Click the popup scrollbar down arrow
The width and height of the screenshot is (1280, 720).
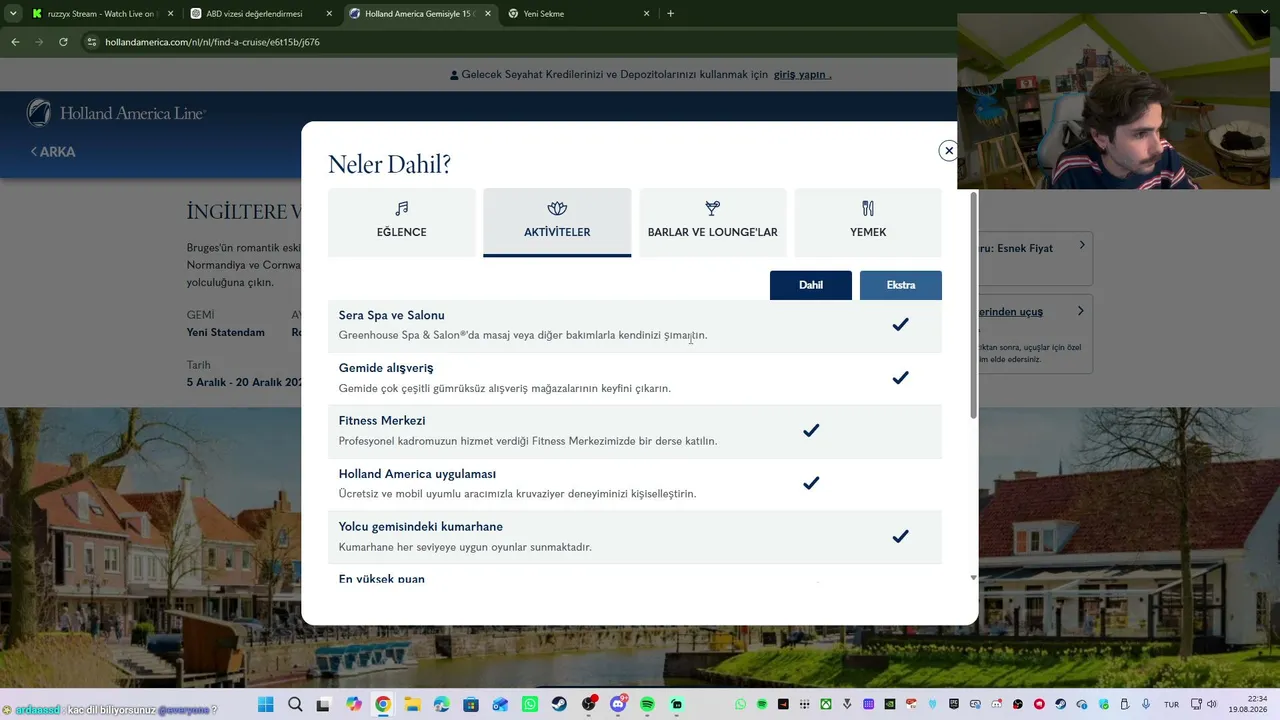pos(974,578)
